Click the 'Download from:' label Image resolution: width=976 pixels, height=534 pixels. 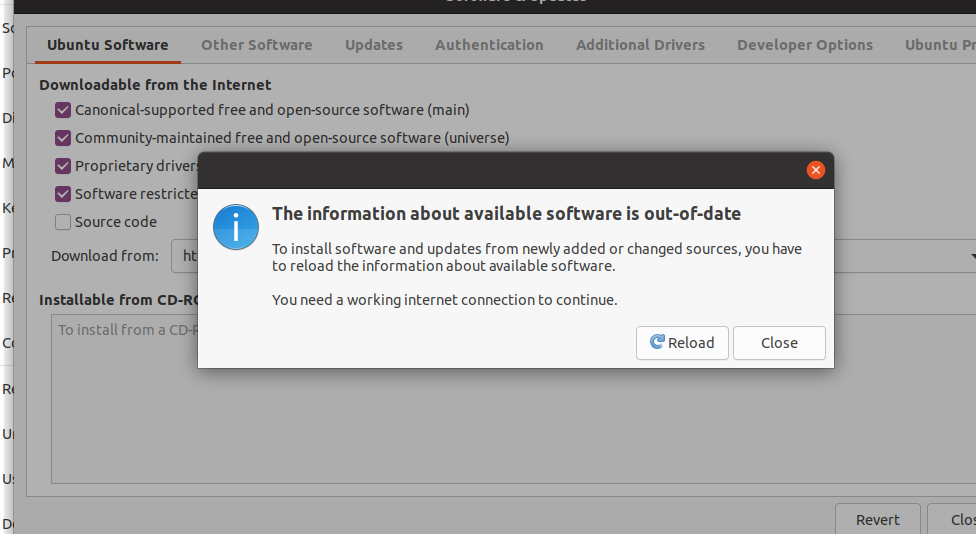(x=105, y=256)
